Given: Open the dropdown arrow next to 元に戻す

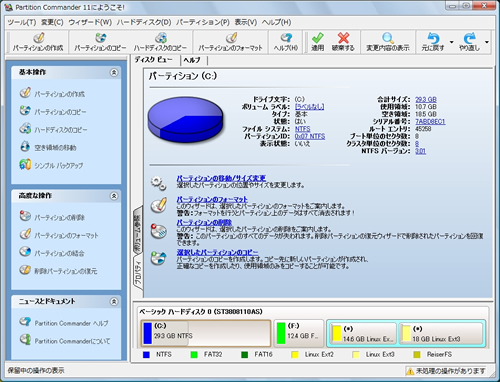Looking at the screenshot, I should click(x=452, y=42).
